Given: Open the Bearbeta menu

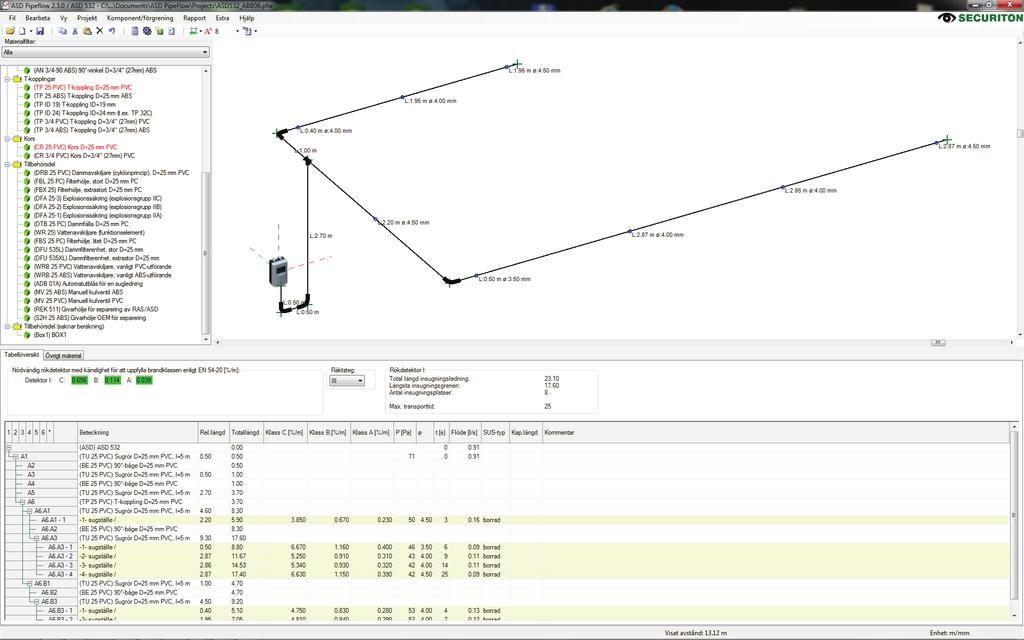Looking at the screenshot, I should (x=38, y=18).
